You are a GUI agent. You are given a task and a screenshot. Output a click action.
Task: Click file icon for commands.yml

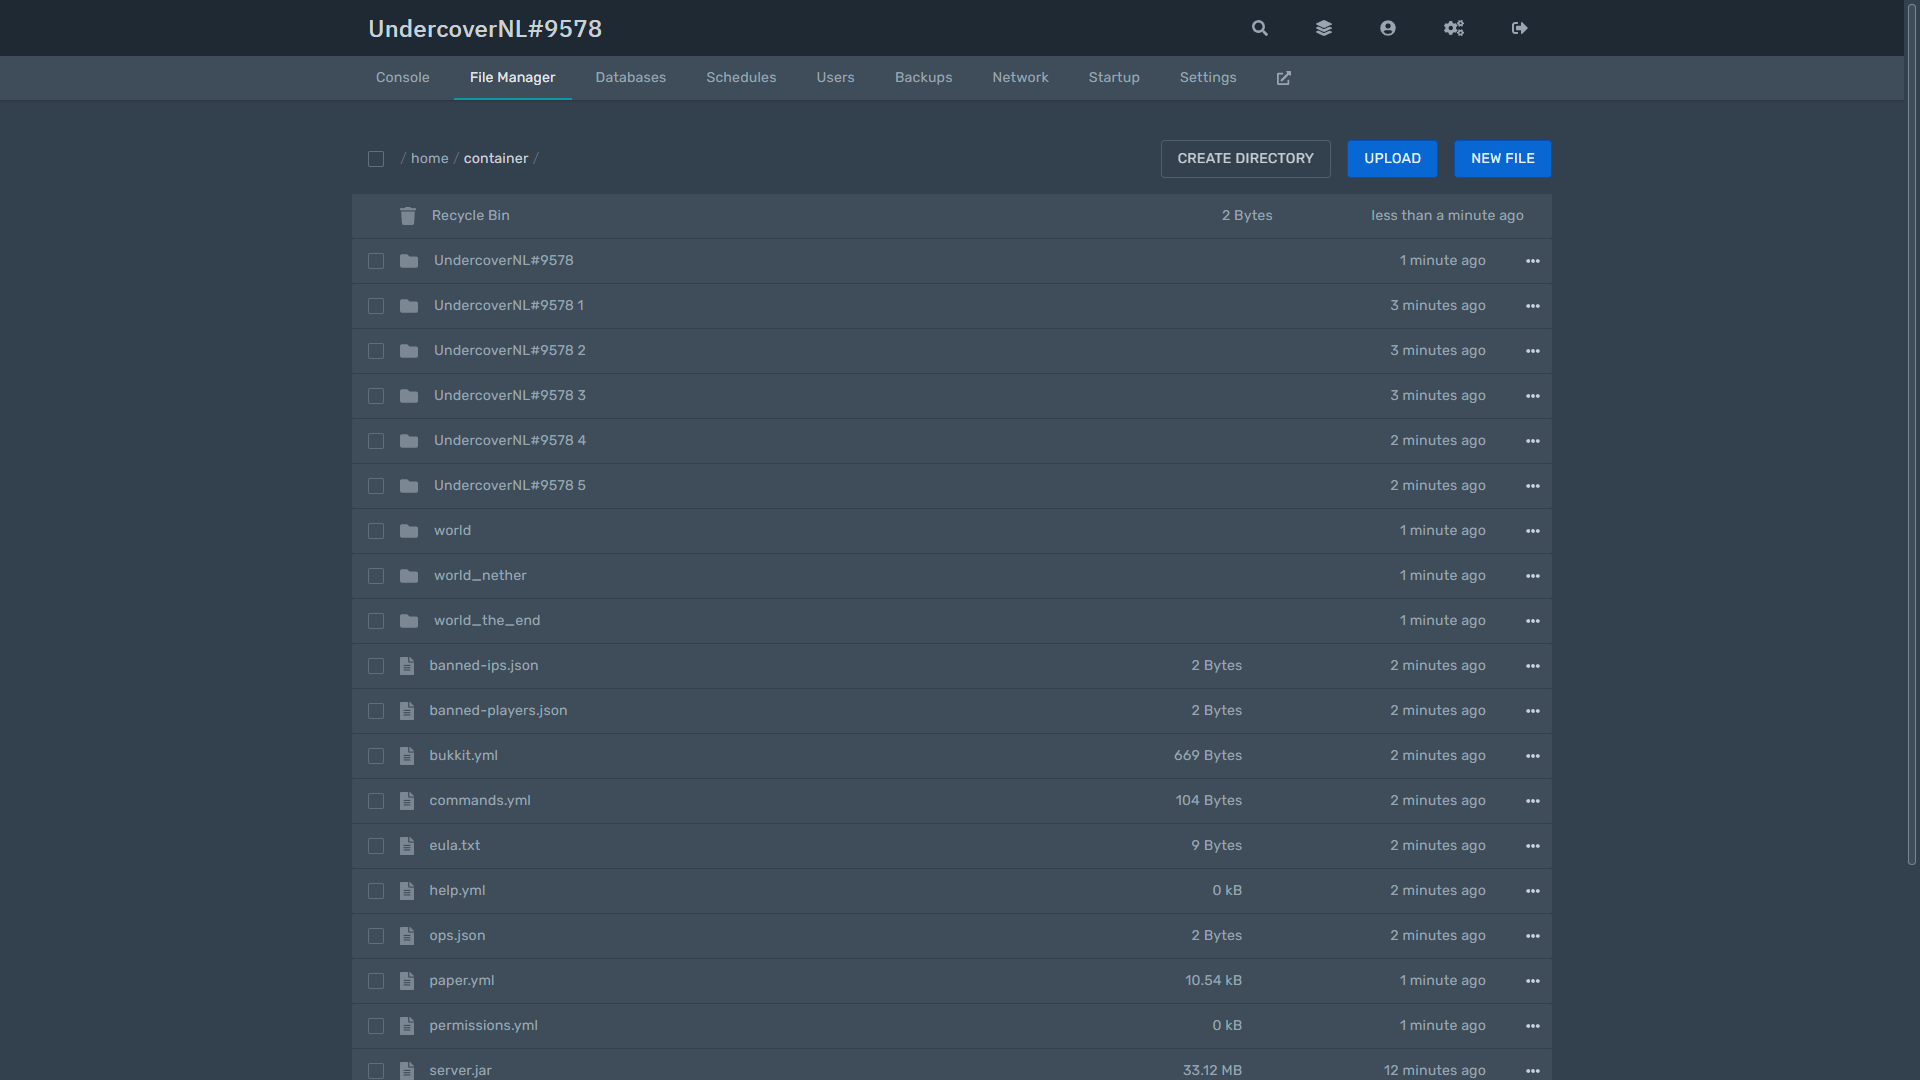click(x=407, y=801)
